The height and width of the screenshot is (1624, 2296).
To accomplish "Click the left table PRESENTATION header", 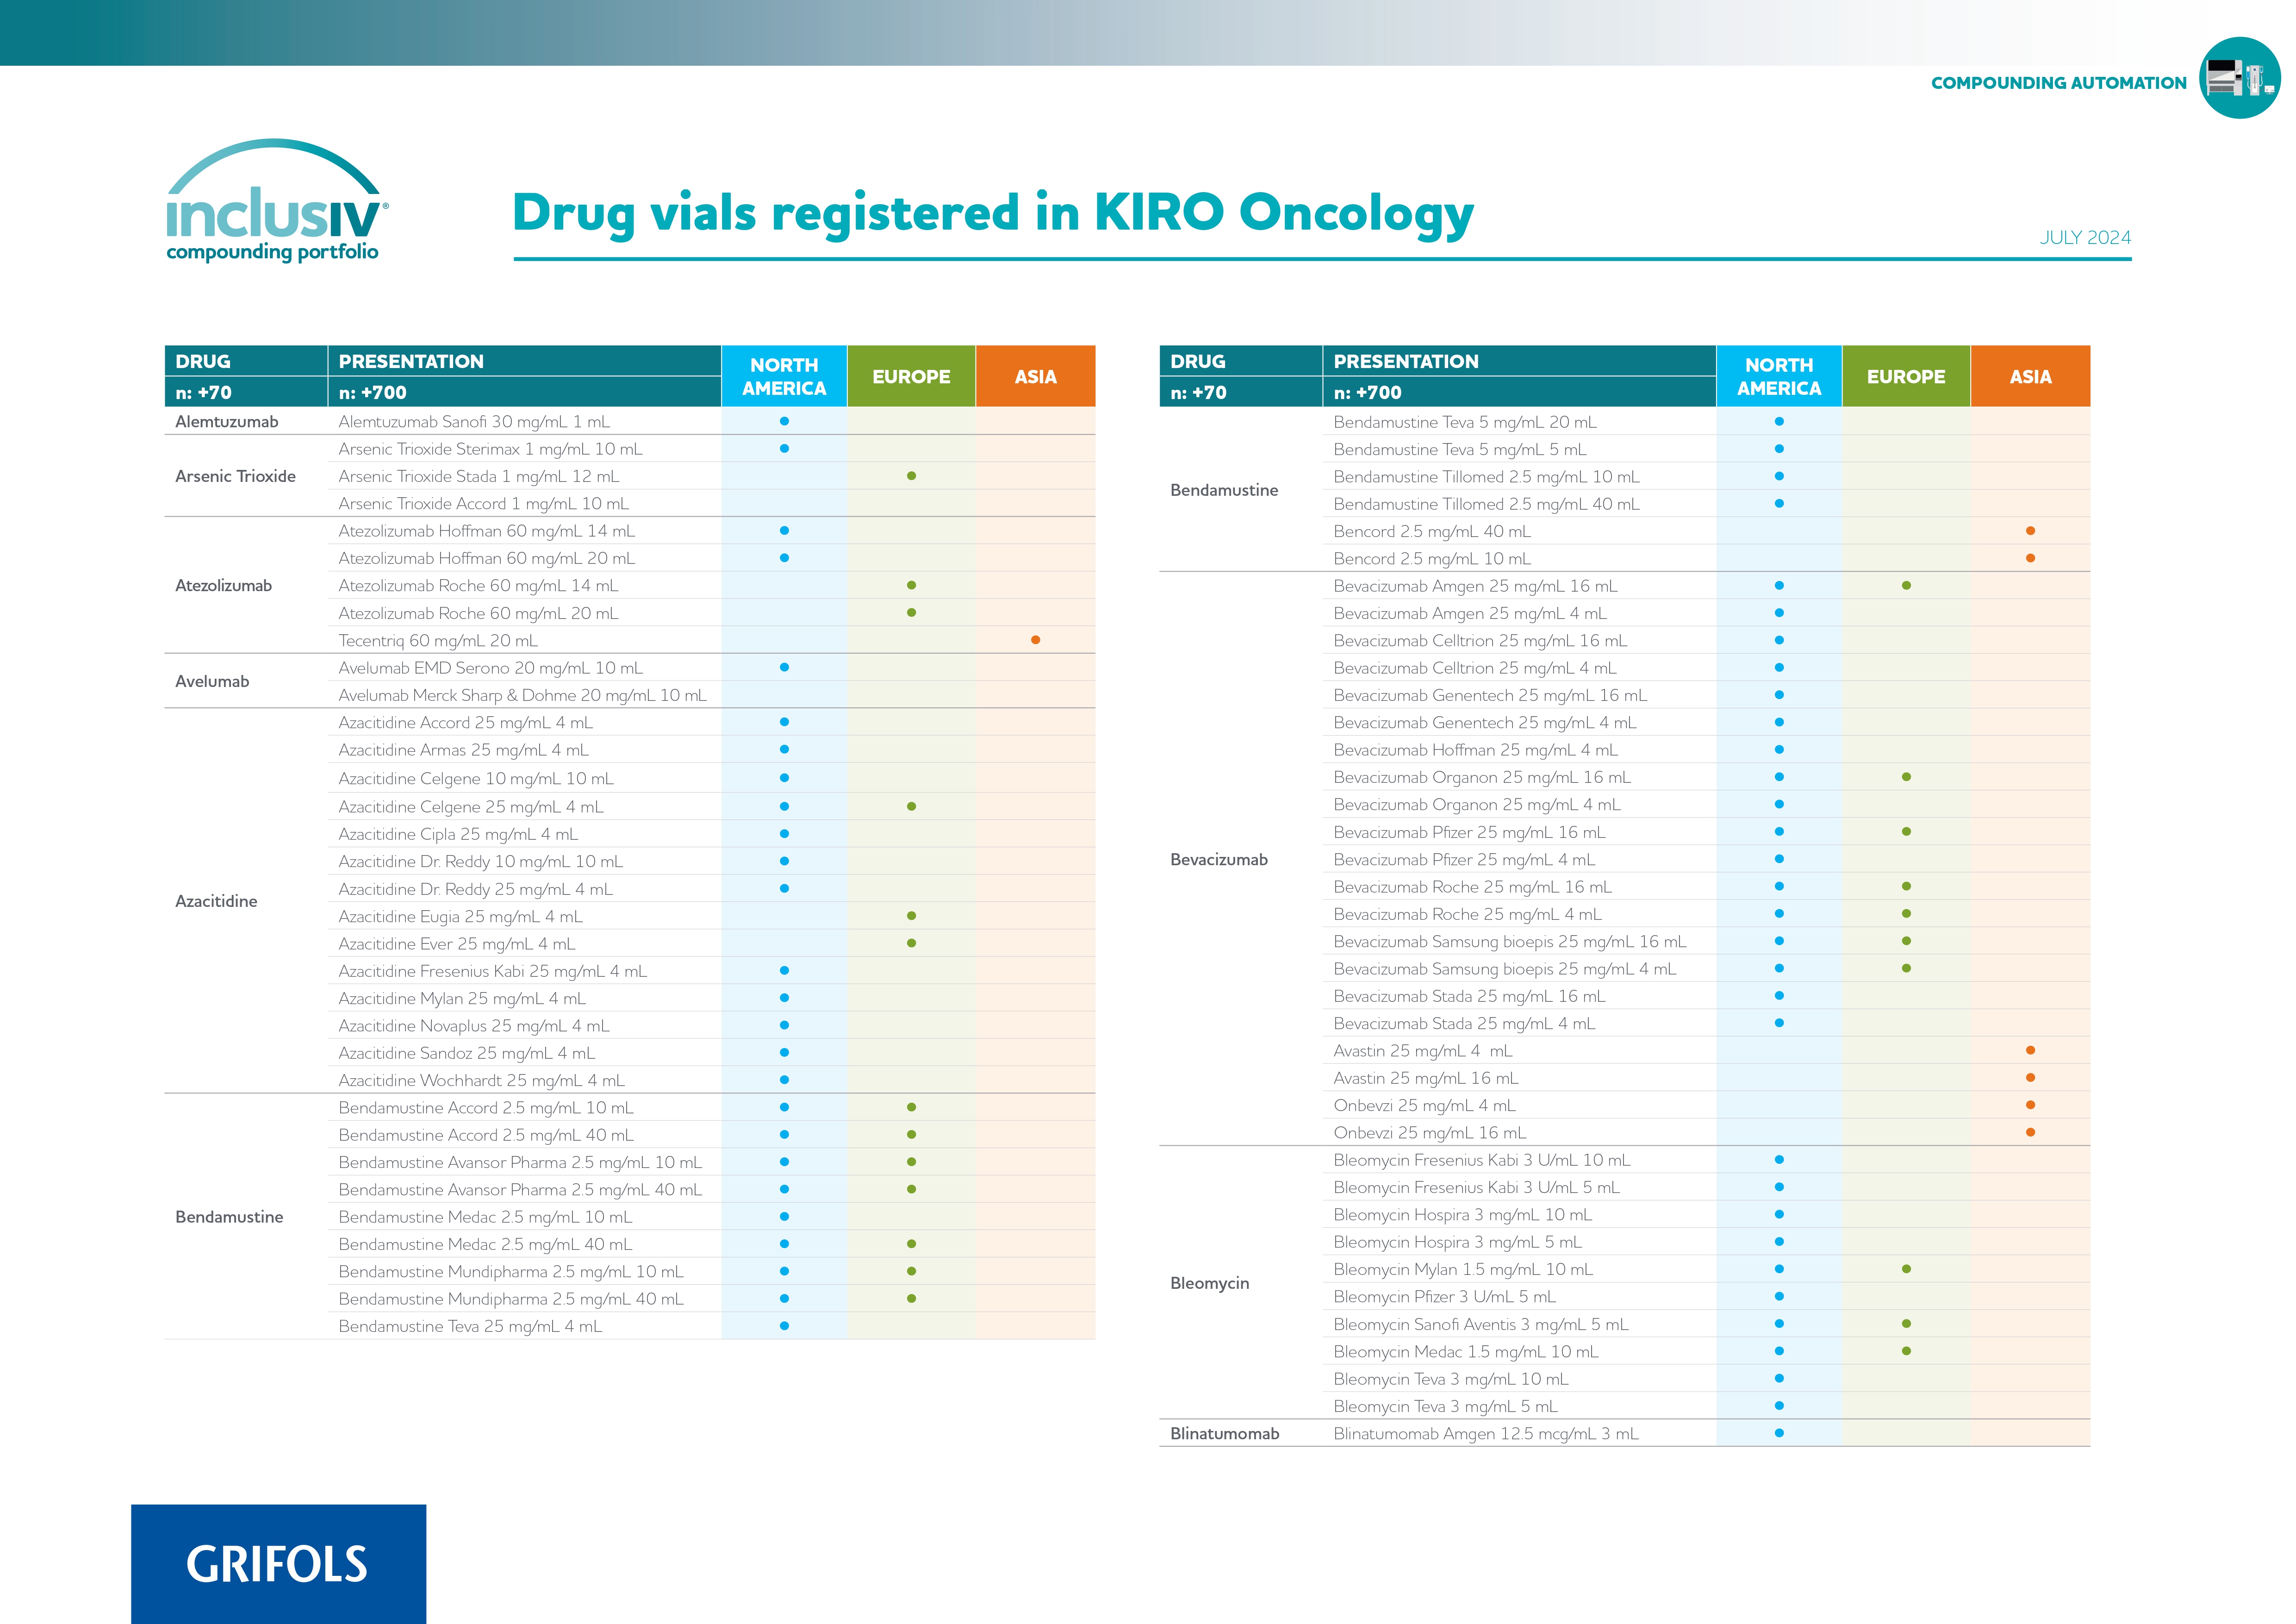I will pos(411,361).
